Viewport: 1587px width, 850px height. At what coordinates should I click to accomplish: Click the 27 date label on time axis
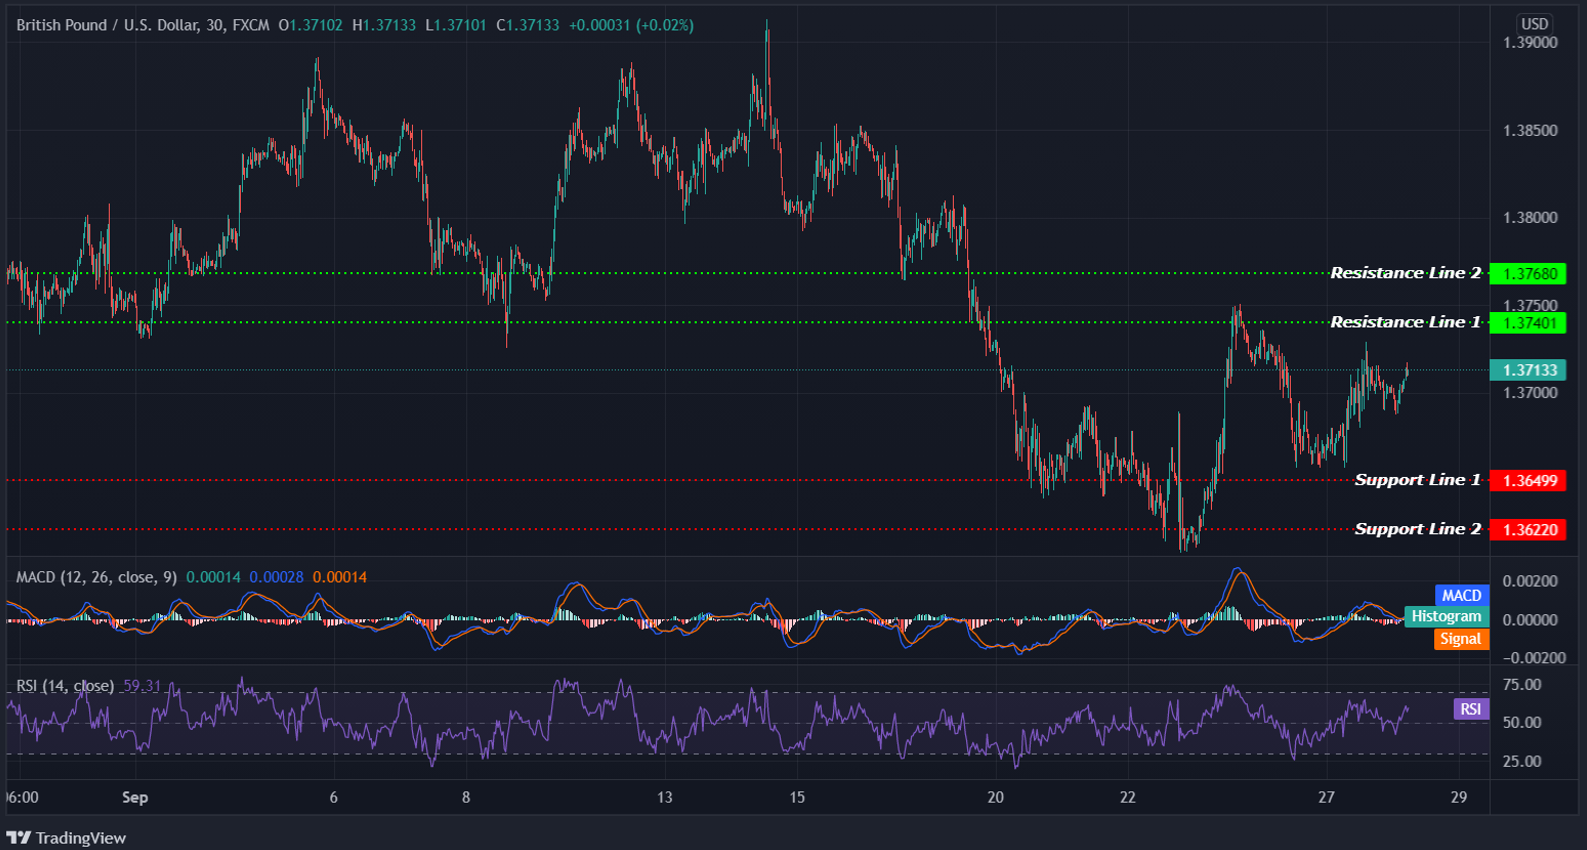[1326, 797]
